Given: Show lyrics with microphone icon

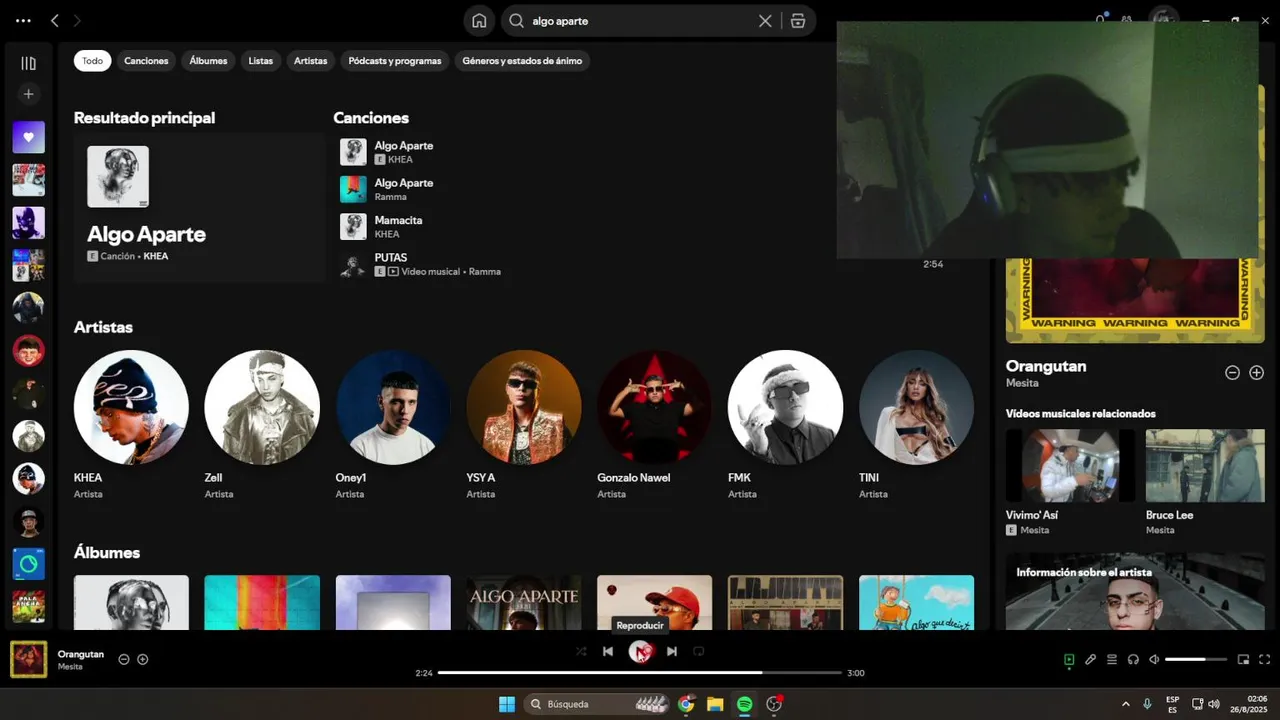Looking at the screenshot, I should pyautogui.click(x=1091, y=660).
